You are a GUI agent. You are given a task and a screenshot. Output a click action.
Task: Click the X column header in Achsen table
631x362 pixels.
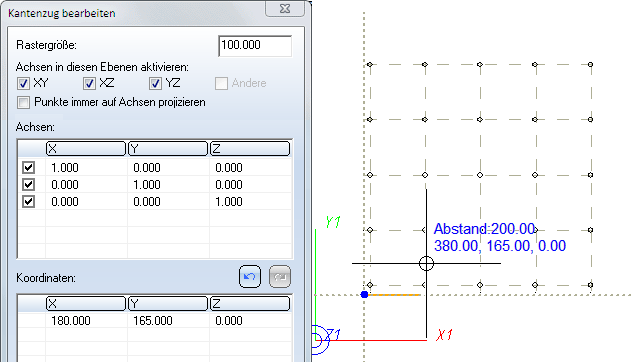point(86,149)
